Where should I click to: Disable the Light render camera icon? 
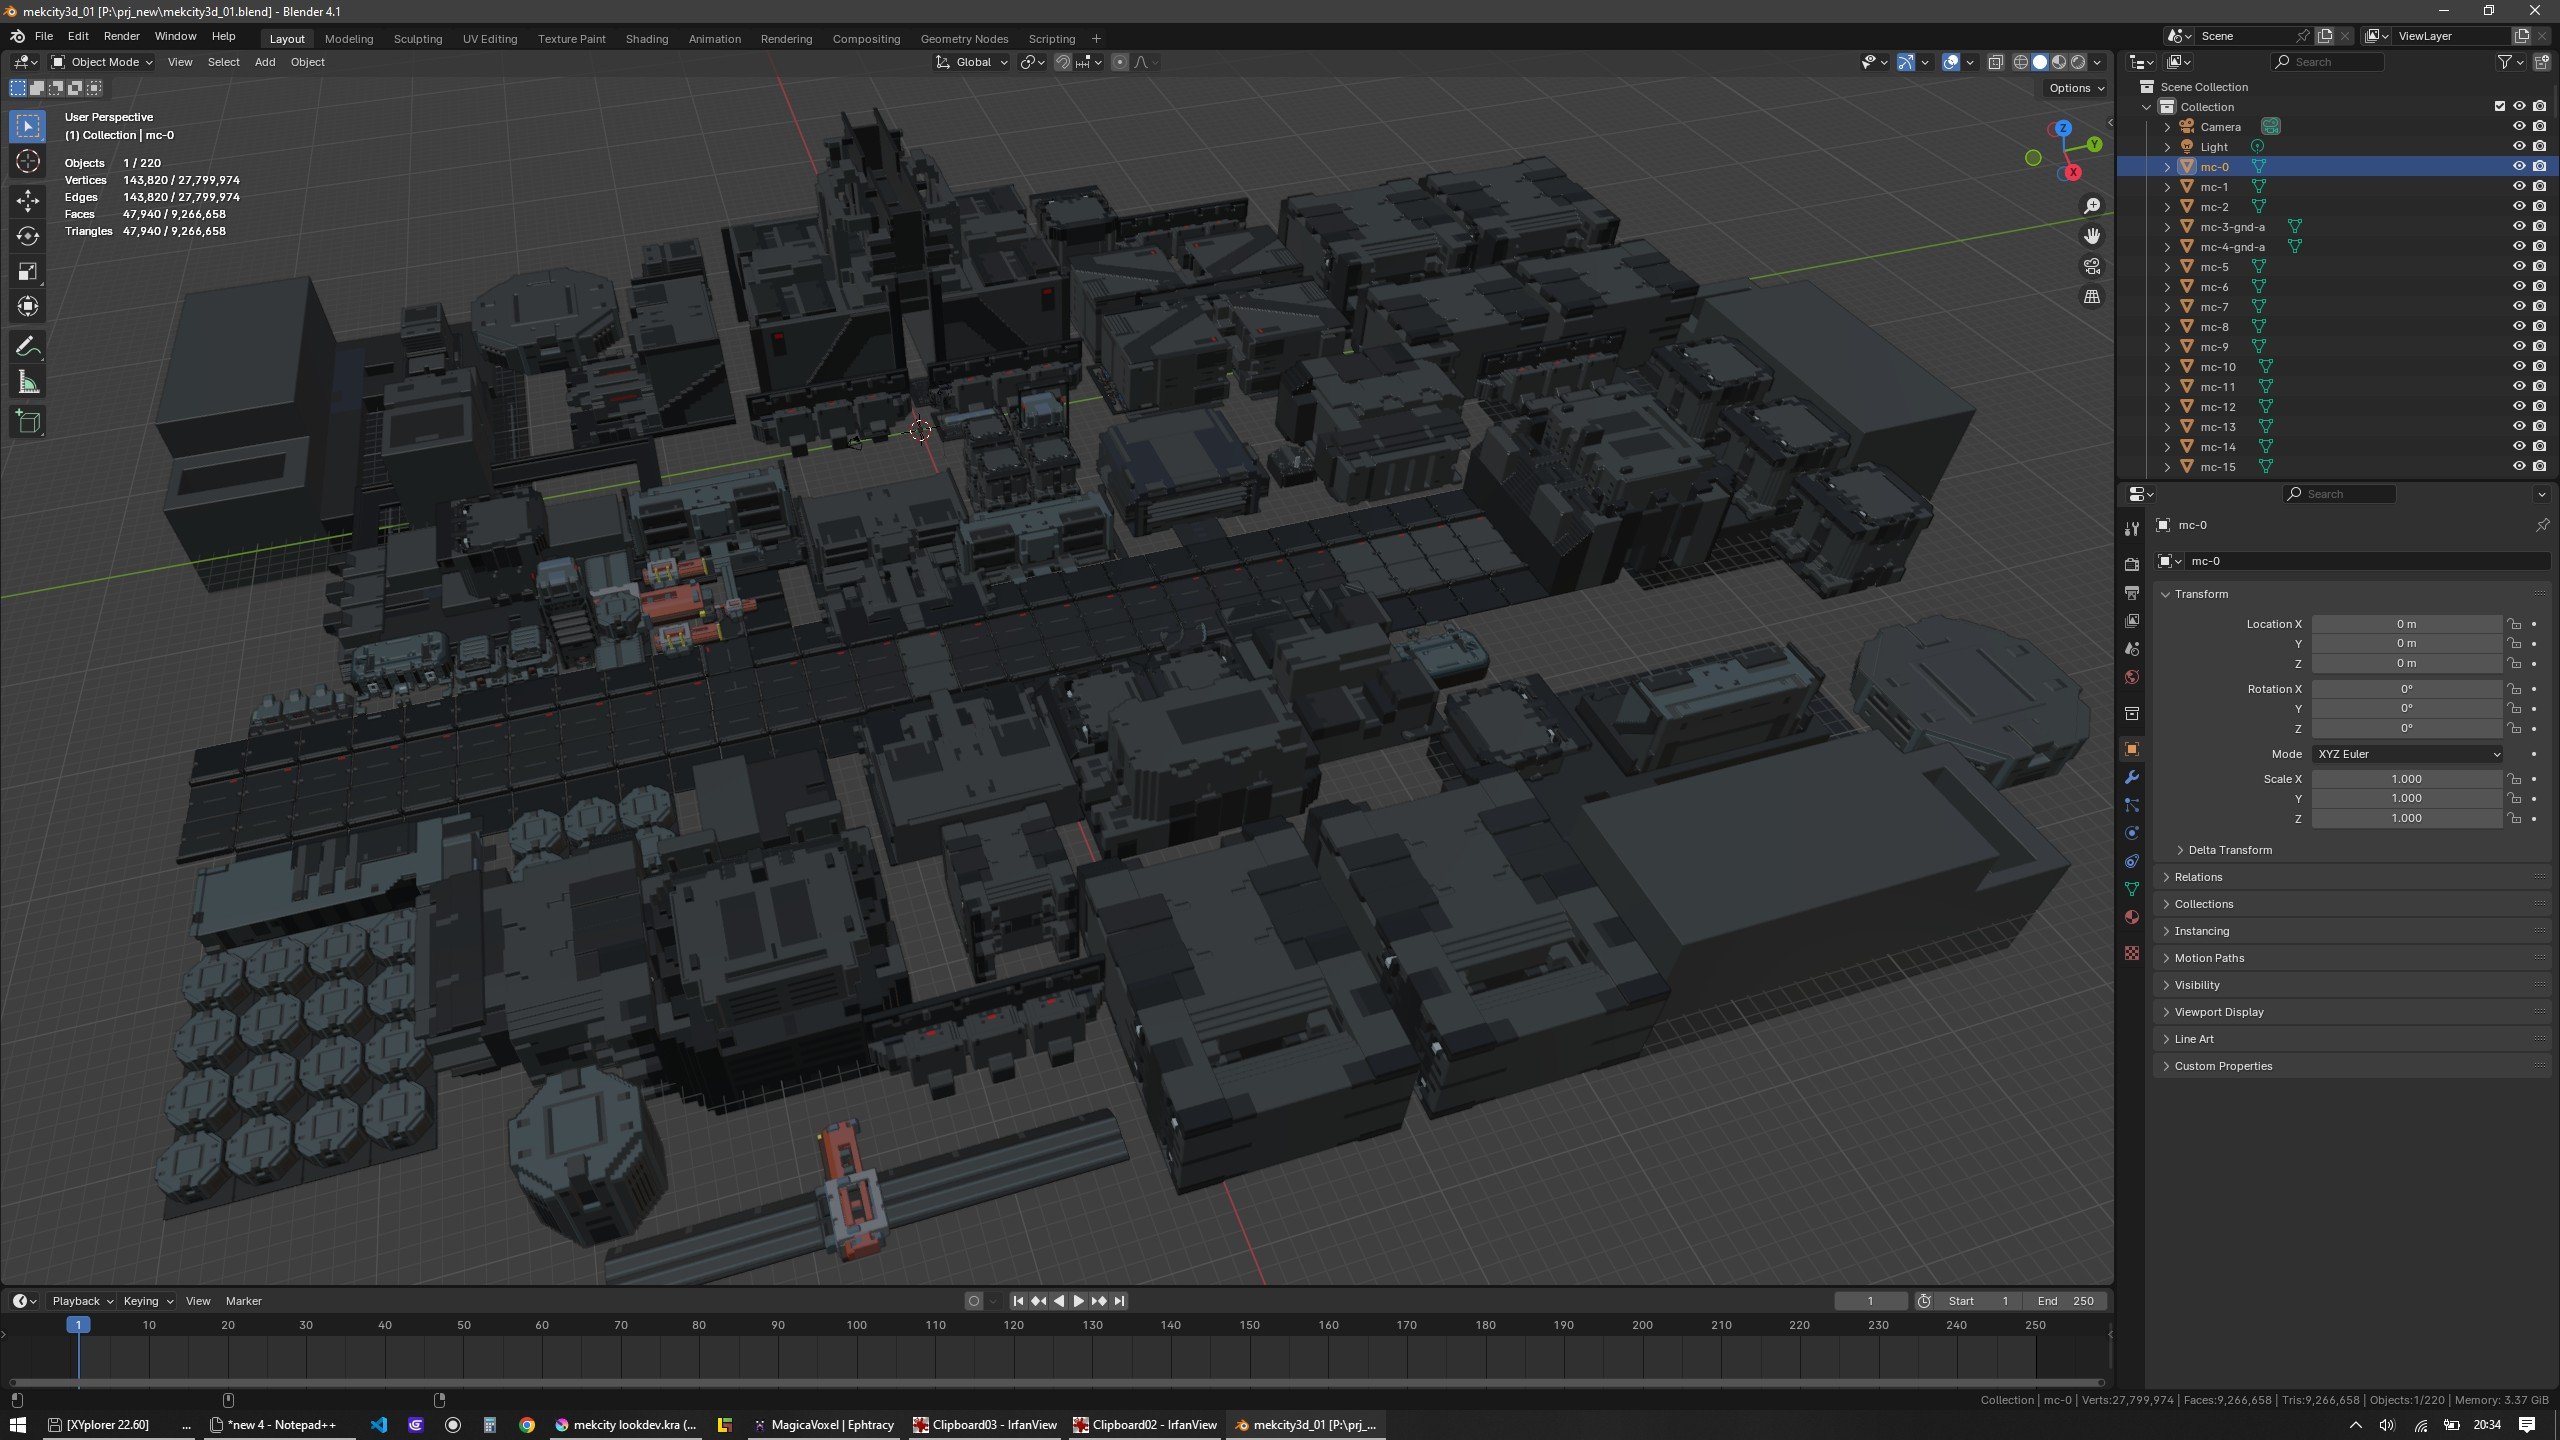pos(2539,147)
